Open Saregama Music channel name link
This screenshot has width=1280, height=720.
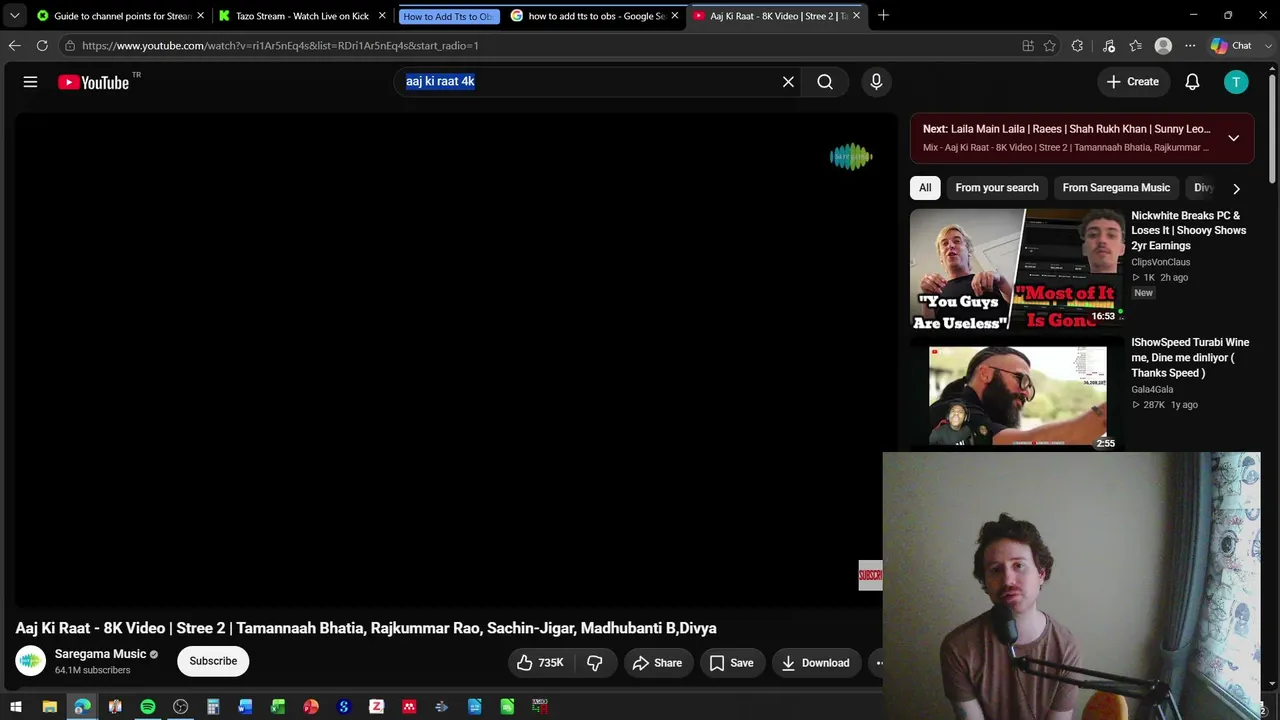(100, 654)
